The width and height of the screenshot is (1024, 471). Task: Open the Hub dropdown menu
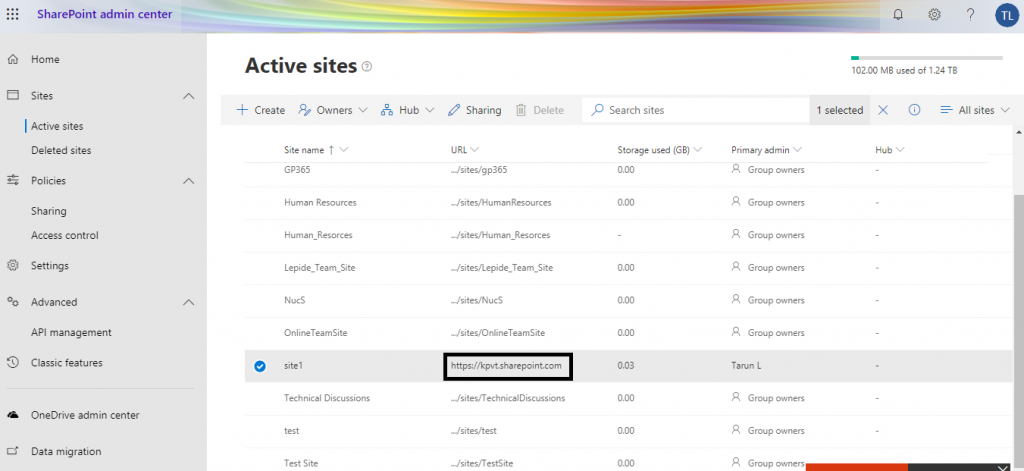tap(407, 110)
